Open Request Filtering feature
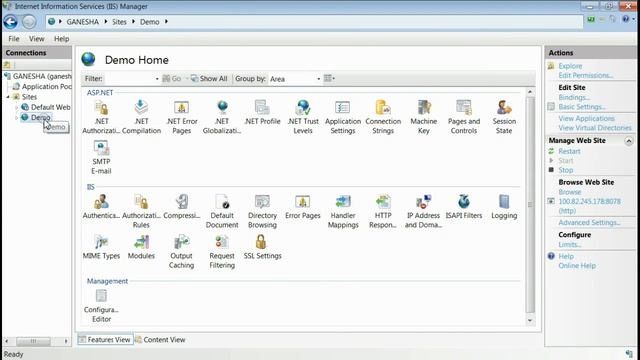Viewport: 640px width, 360px height. tap(222, 251)
